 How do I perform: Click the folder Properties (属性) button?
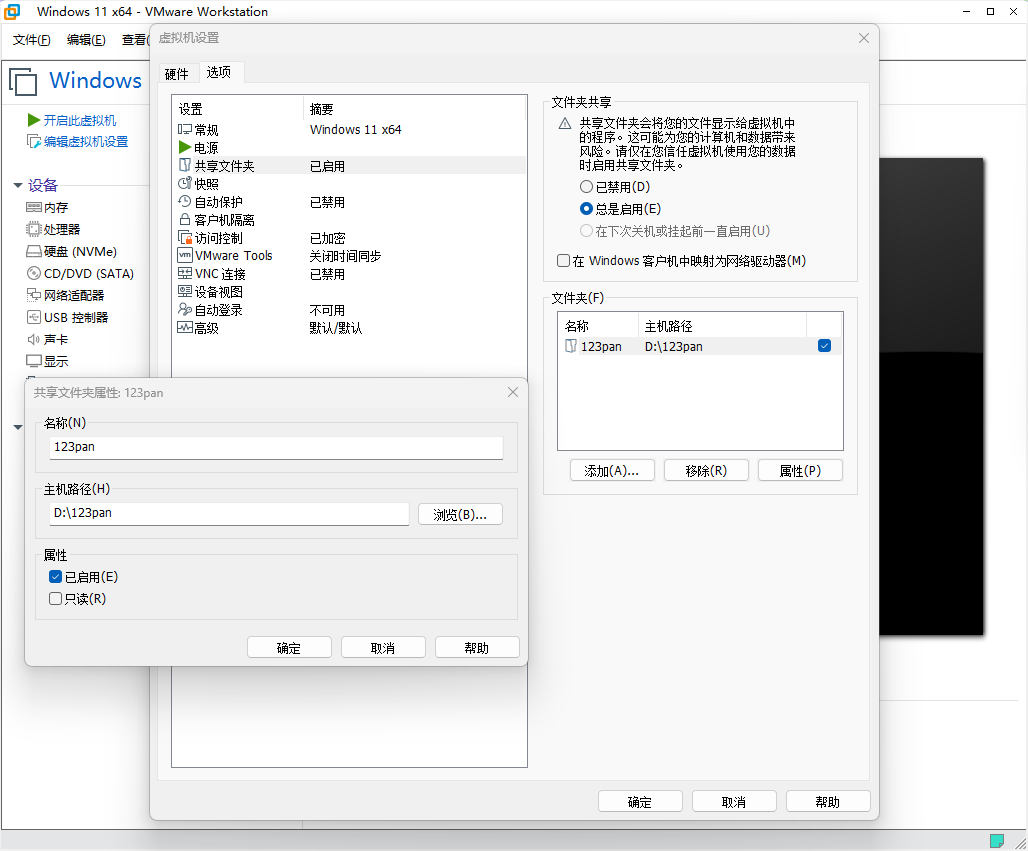800,471
